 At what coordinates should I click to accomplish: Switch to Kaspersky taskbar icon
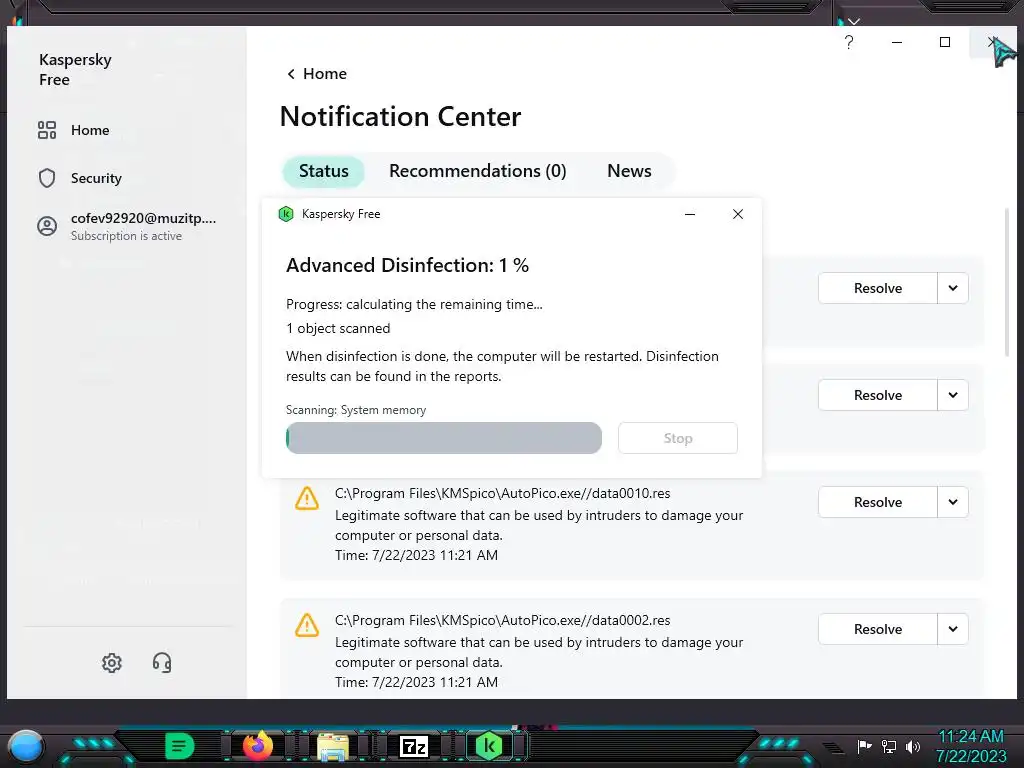point(489,746)
